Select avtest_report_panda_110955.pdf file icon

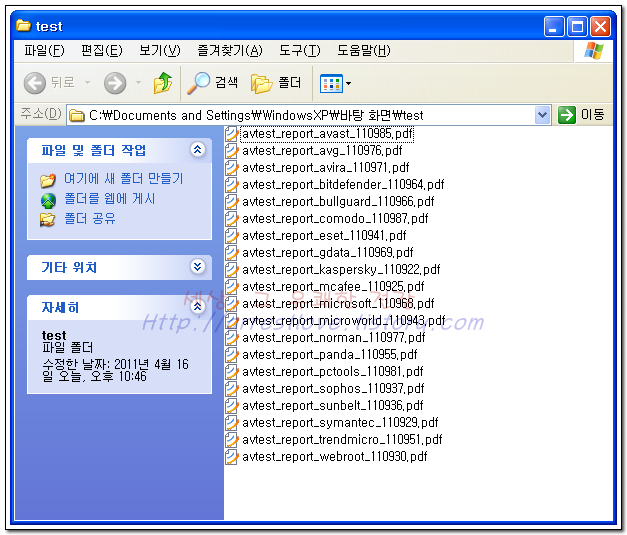click(231, 355)
